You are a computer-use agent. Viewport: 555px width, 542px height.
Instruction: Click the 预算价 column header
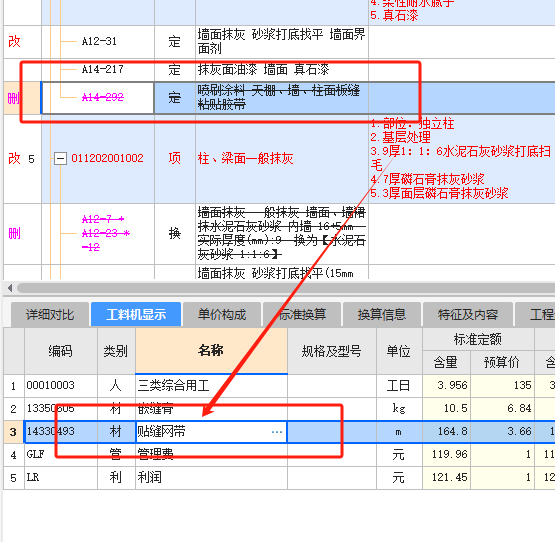[502, 363]
